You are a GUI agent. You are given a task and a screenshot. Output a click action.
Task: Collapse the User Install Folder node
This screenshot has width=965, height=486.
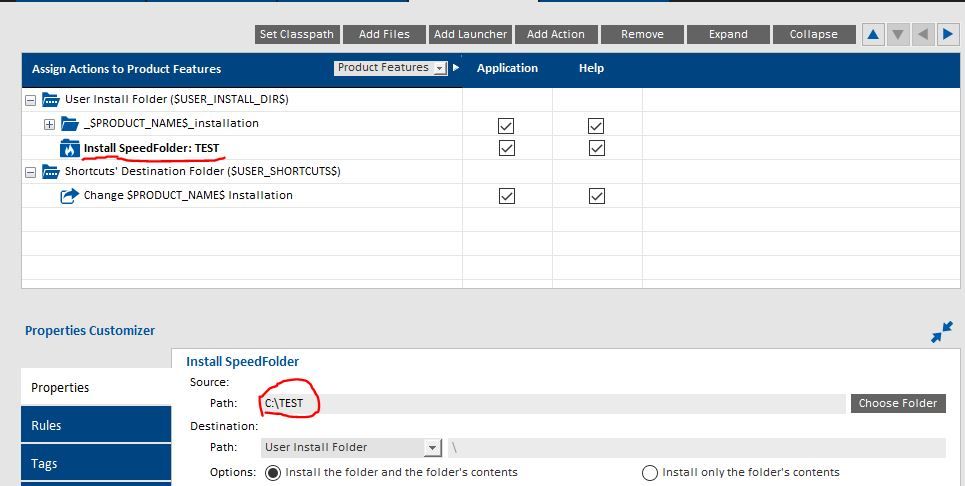[30, 100]
